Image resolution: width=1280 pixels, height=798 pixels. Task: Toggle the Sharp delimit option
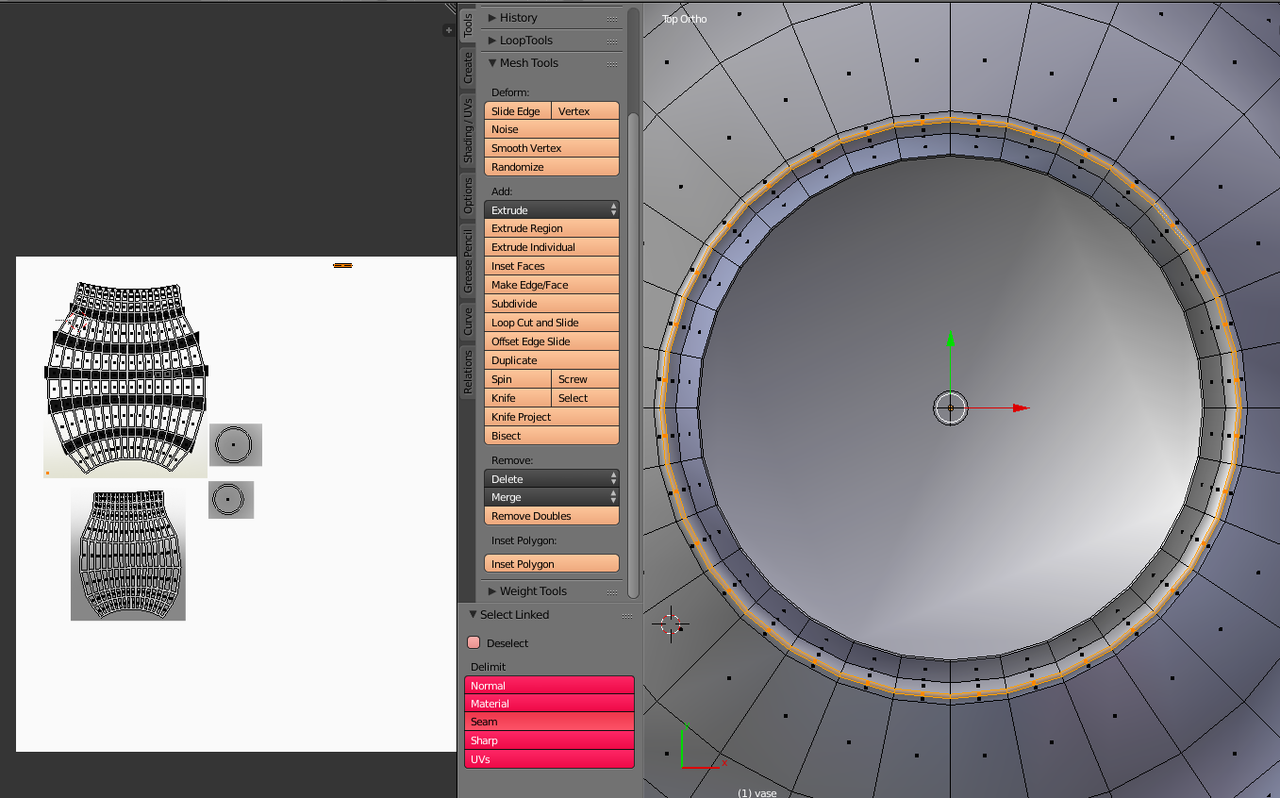coord(549,741)
